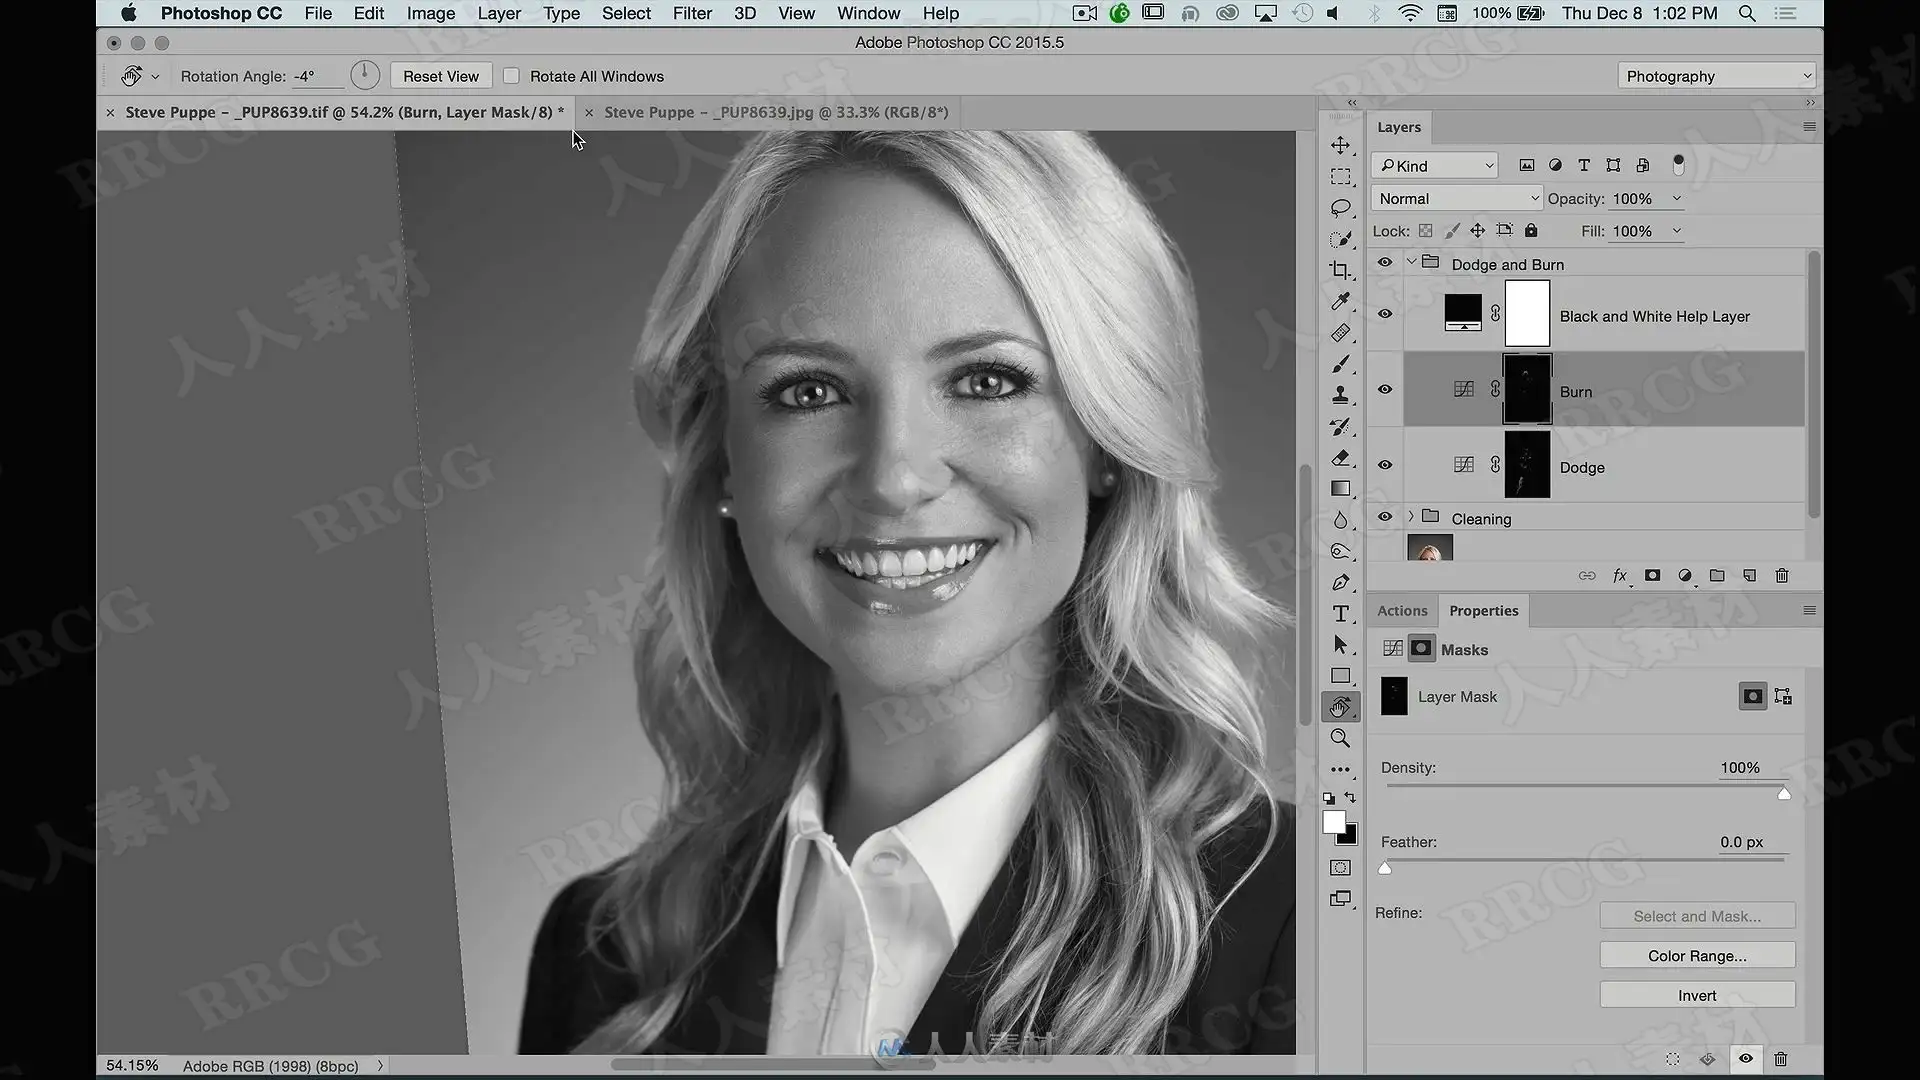
Task: Open the Edit Toolbar ellipsis menu
Action: click(1340, 769)
